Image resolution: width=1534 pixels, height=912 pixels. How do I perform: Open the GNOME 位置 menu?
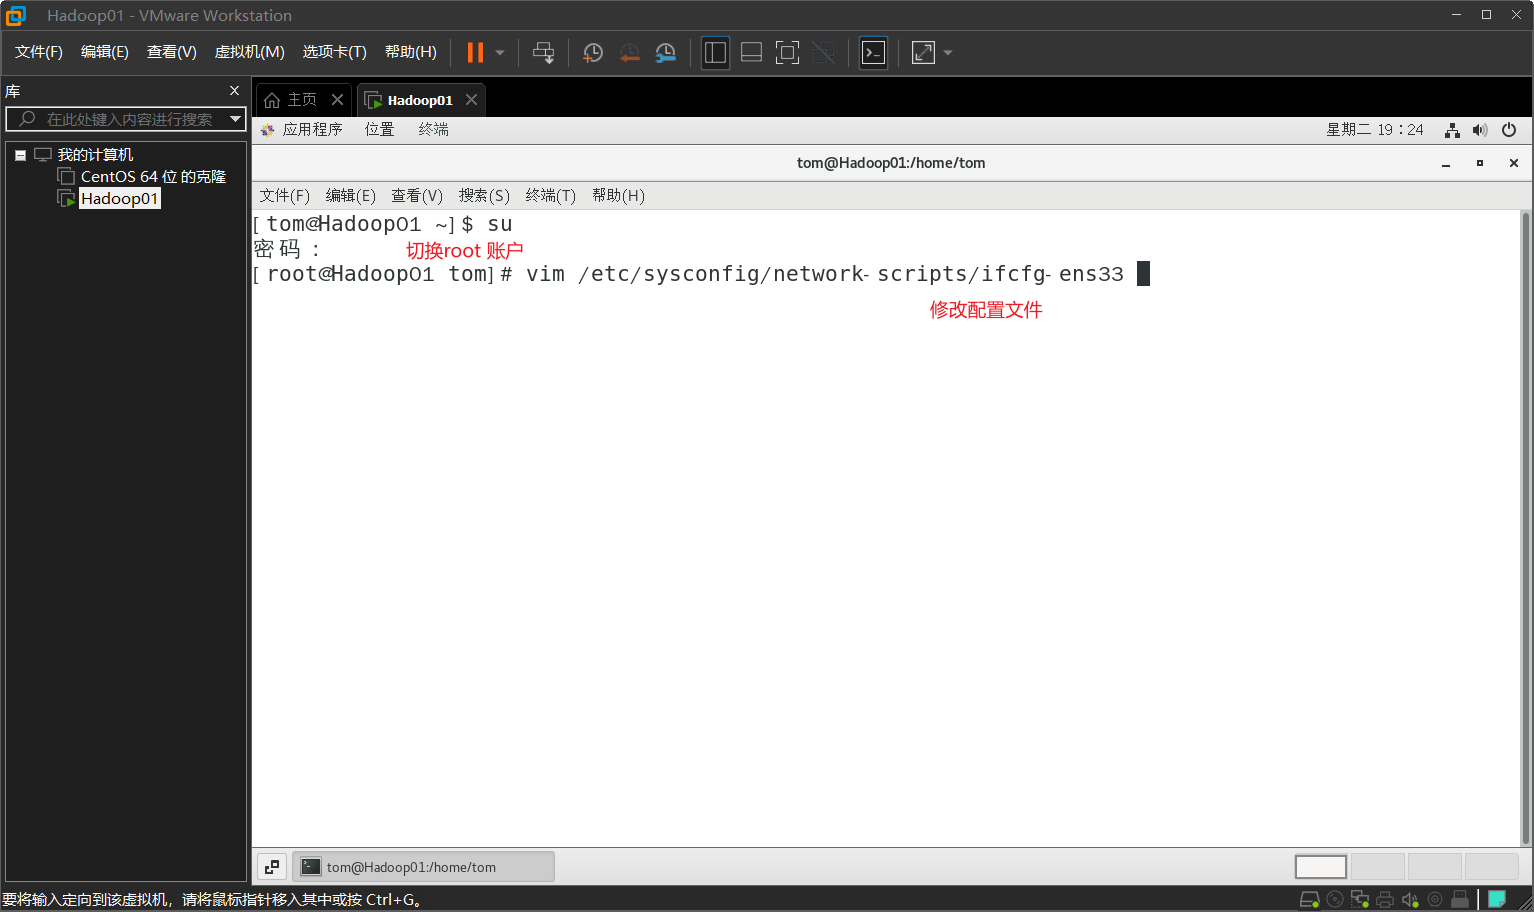tap(380, 130)
